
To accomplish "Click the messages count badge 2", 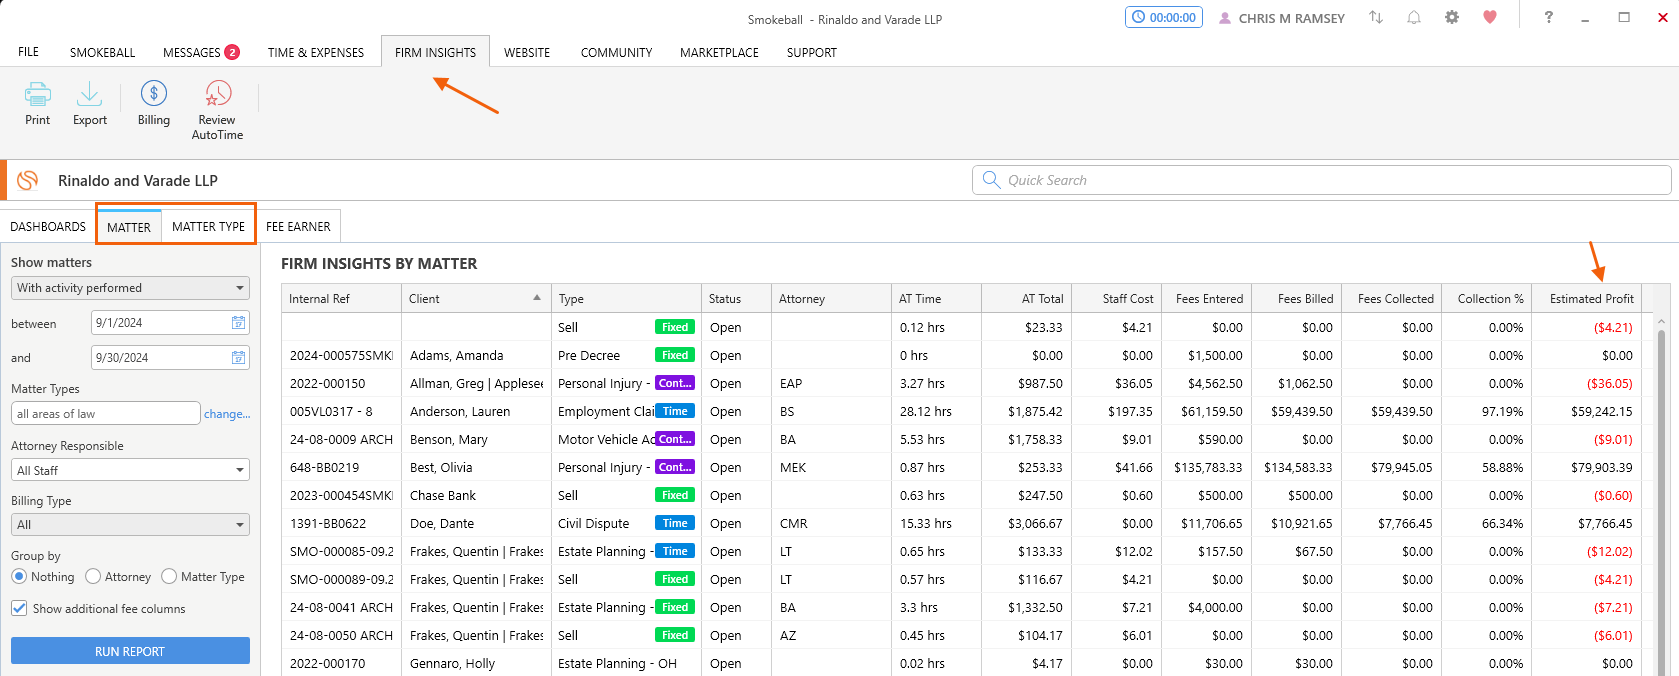I will [x=232, y=52].
